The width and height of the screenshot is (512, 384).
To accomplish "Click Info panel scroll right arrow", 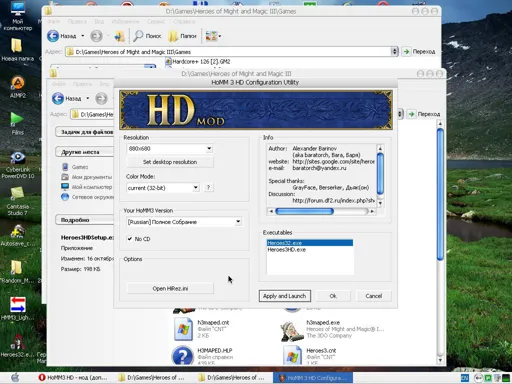I will click(x=372, y=211).
